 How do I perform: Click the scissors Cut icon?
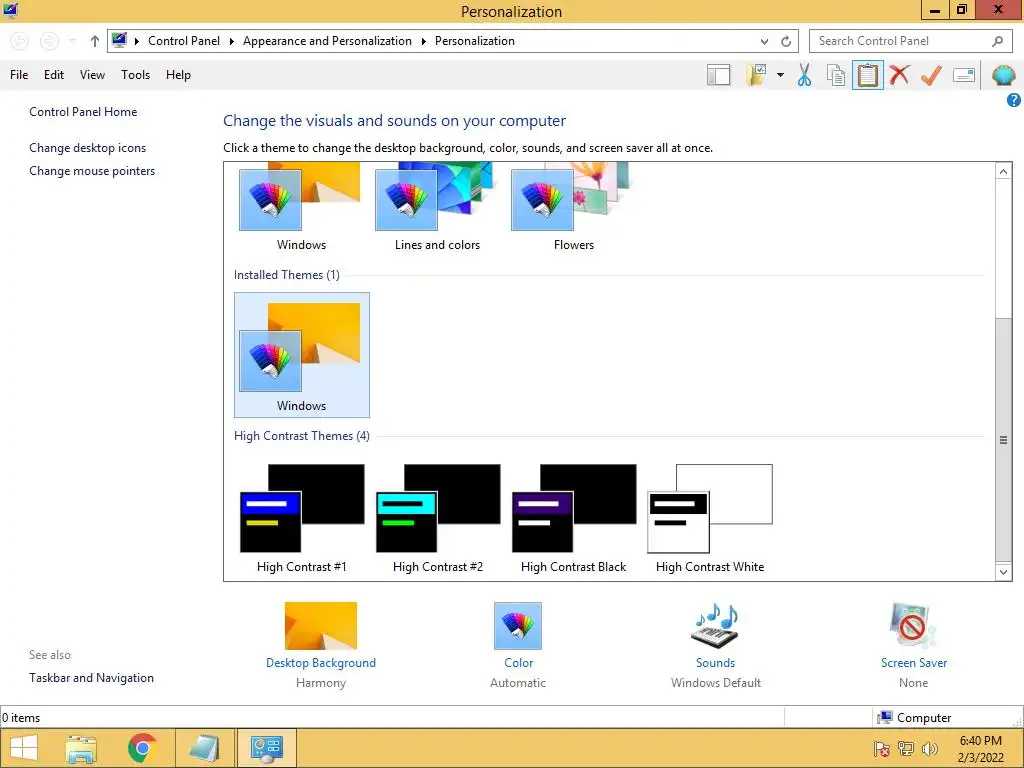coord(804,75)
